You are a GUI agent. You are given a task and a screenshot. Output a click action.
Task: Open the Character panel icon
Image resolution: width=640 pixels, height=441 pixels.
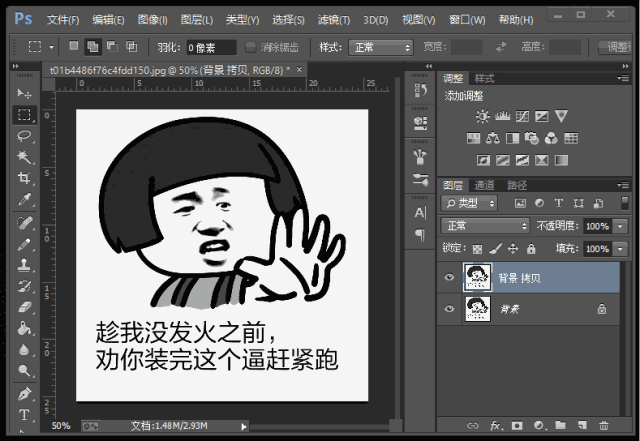pyautogui.click(x=420, y=213)
